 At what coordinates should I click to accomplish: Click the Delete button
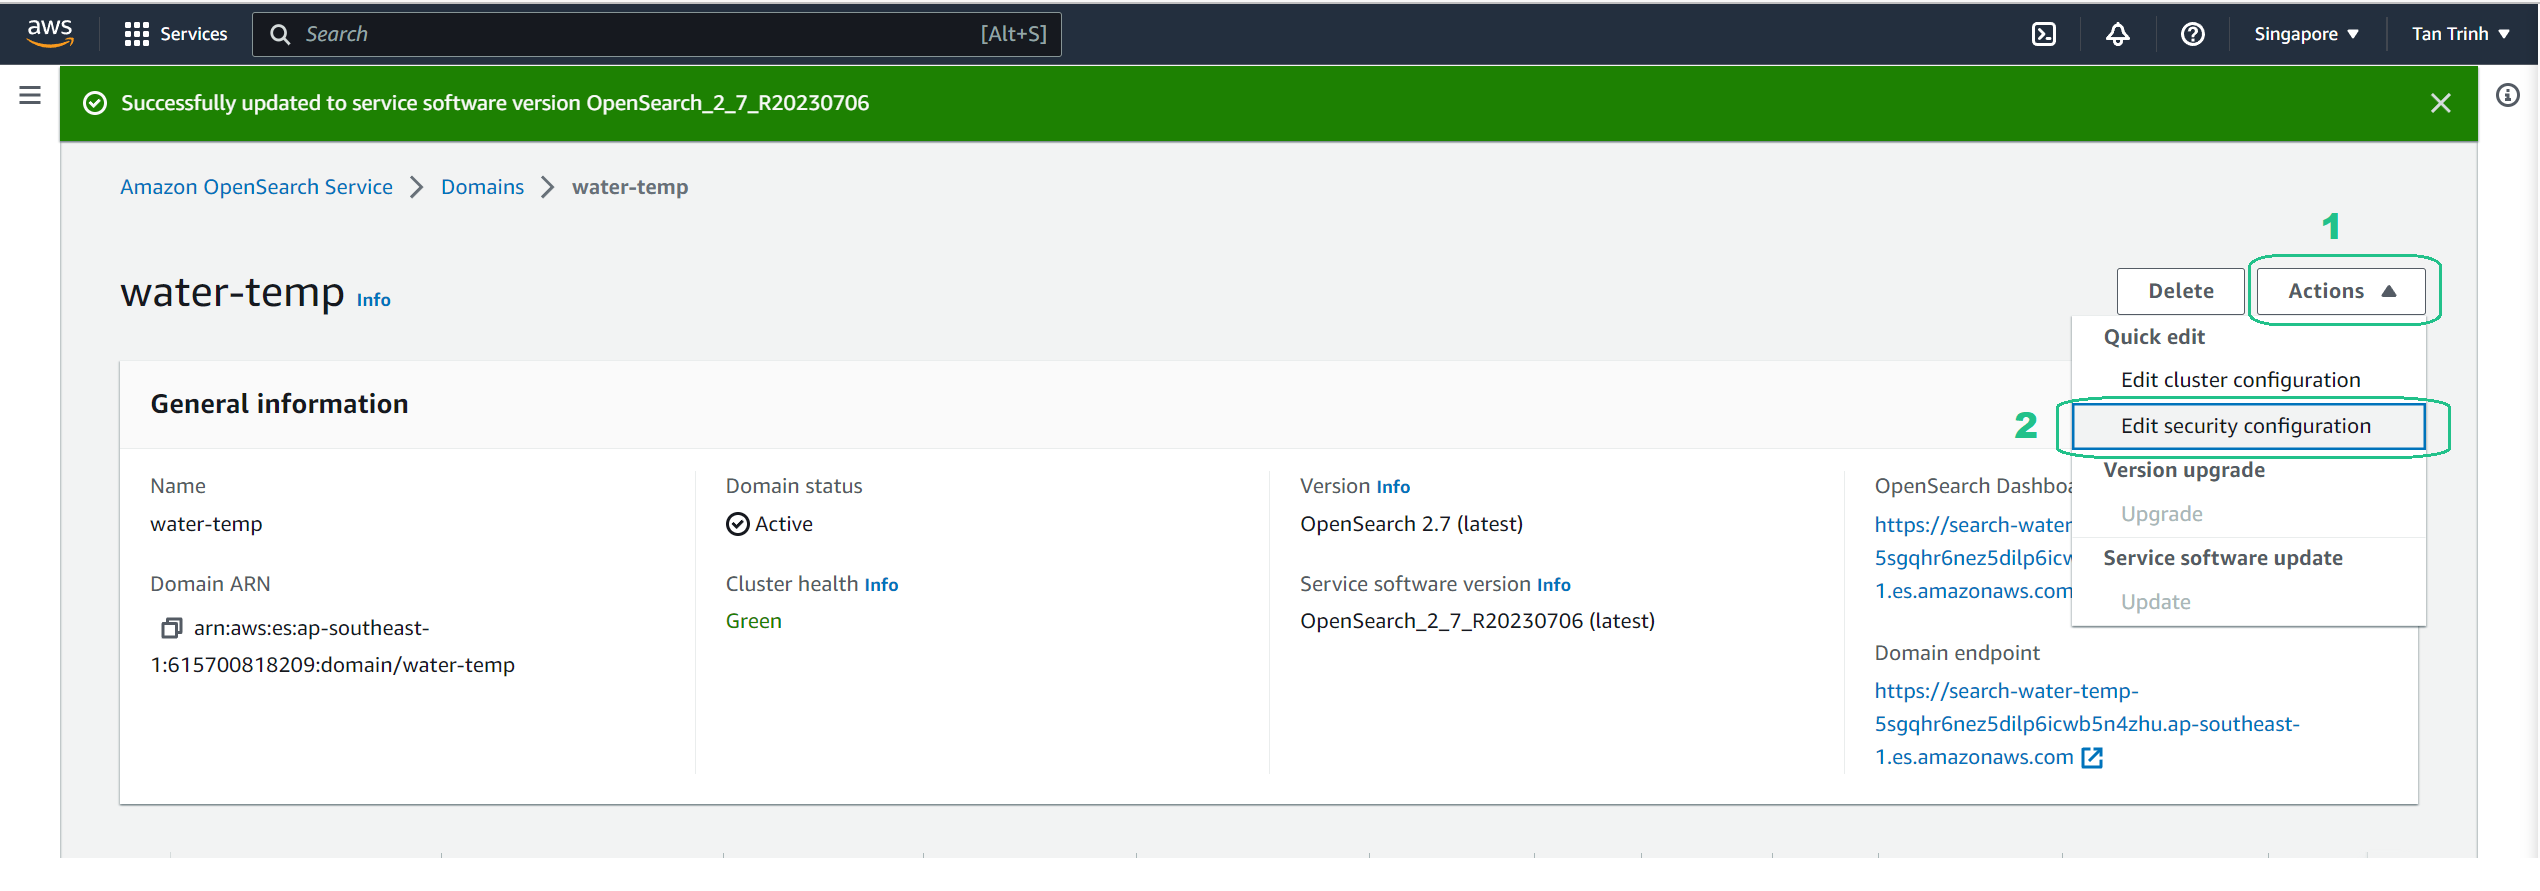[x=2180, y=291]
